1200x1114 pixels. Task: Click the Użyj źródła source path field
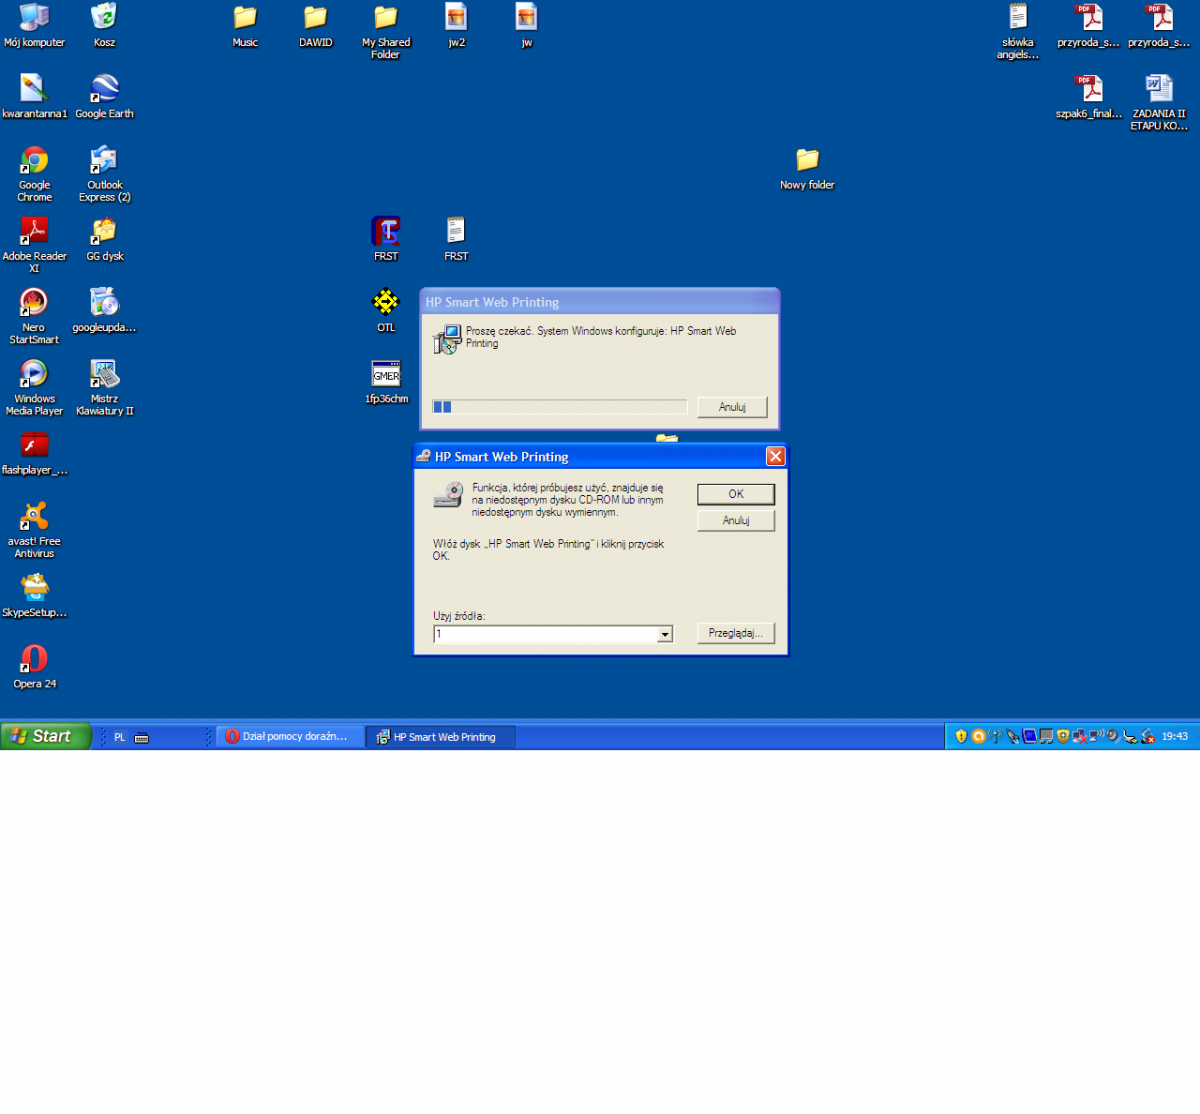pos(545,634)
